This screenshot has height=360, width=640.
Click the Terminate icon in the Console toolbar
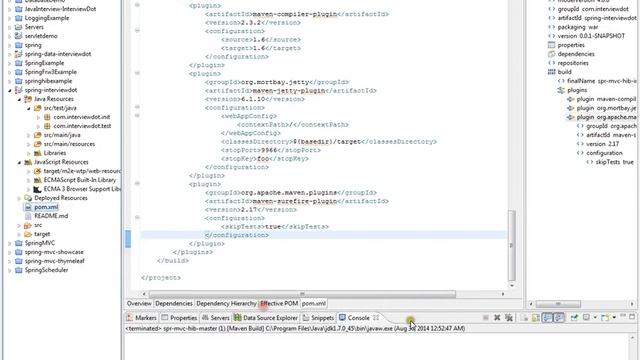pos(485,318)
